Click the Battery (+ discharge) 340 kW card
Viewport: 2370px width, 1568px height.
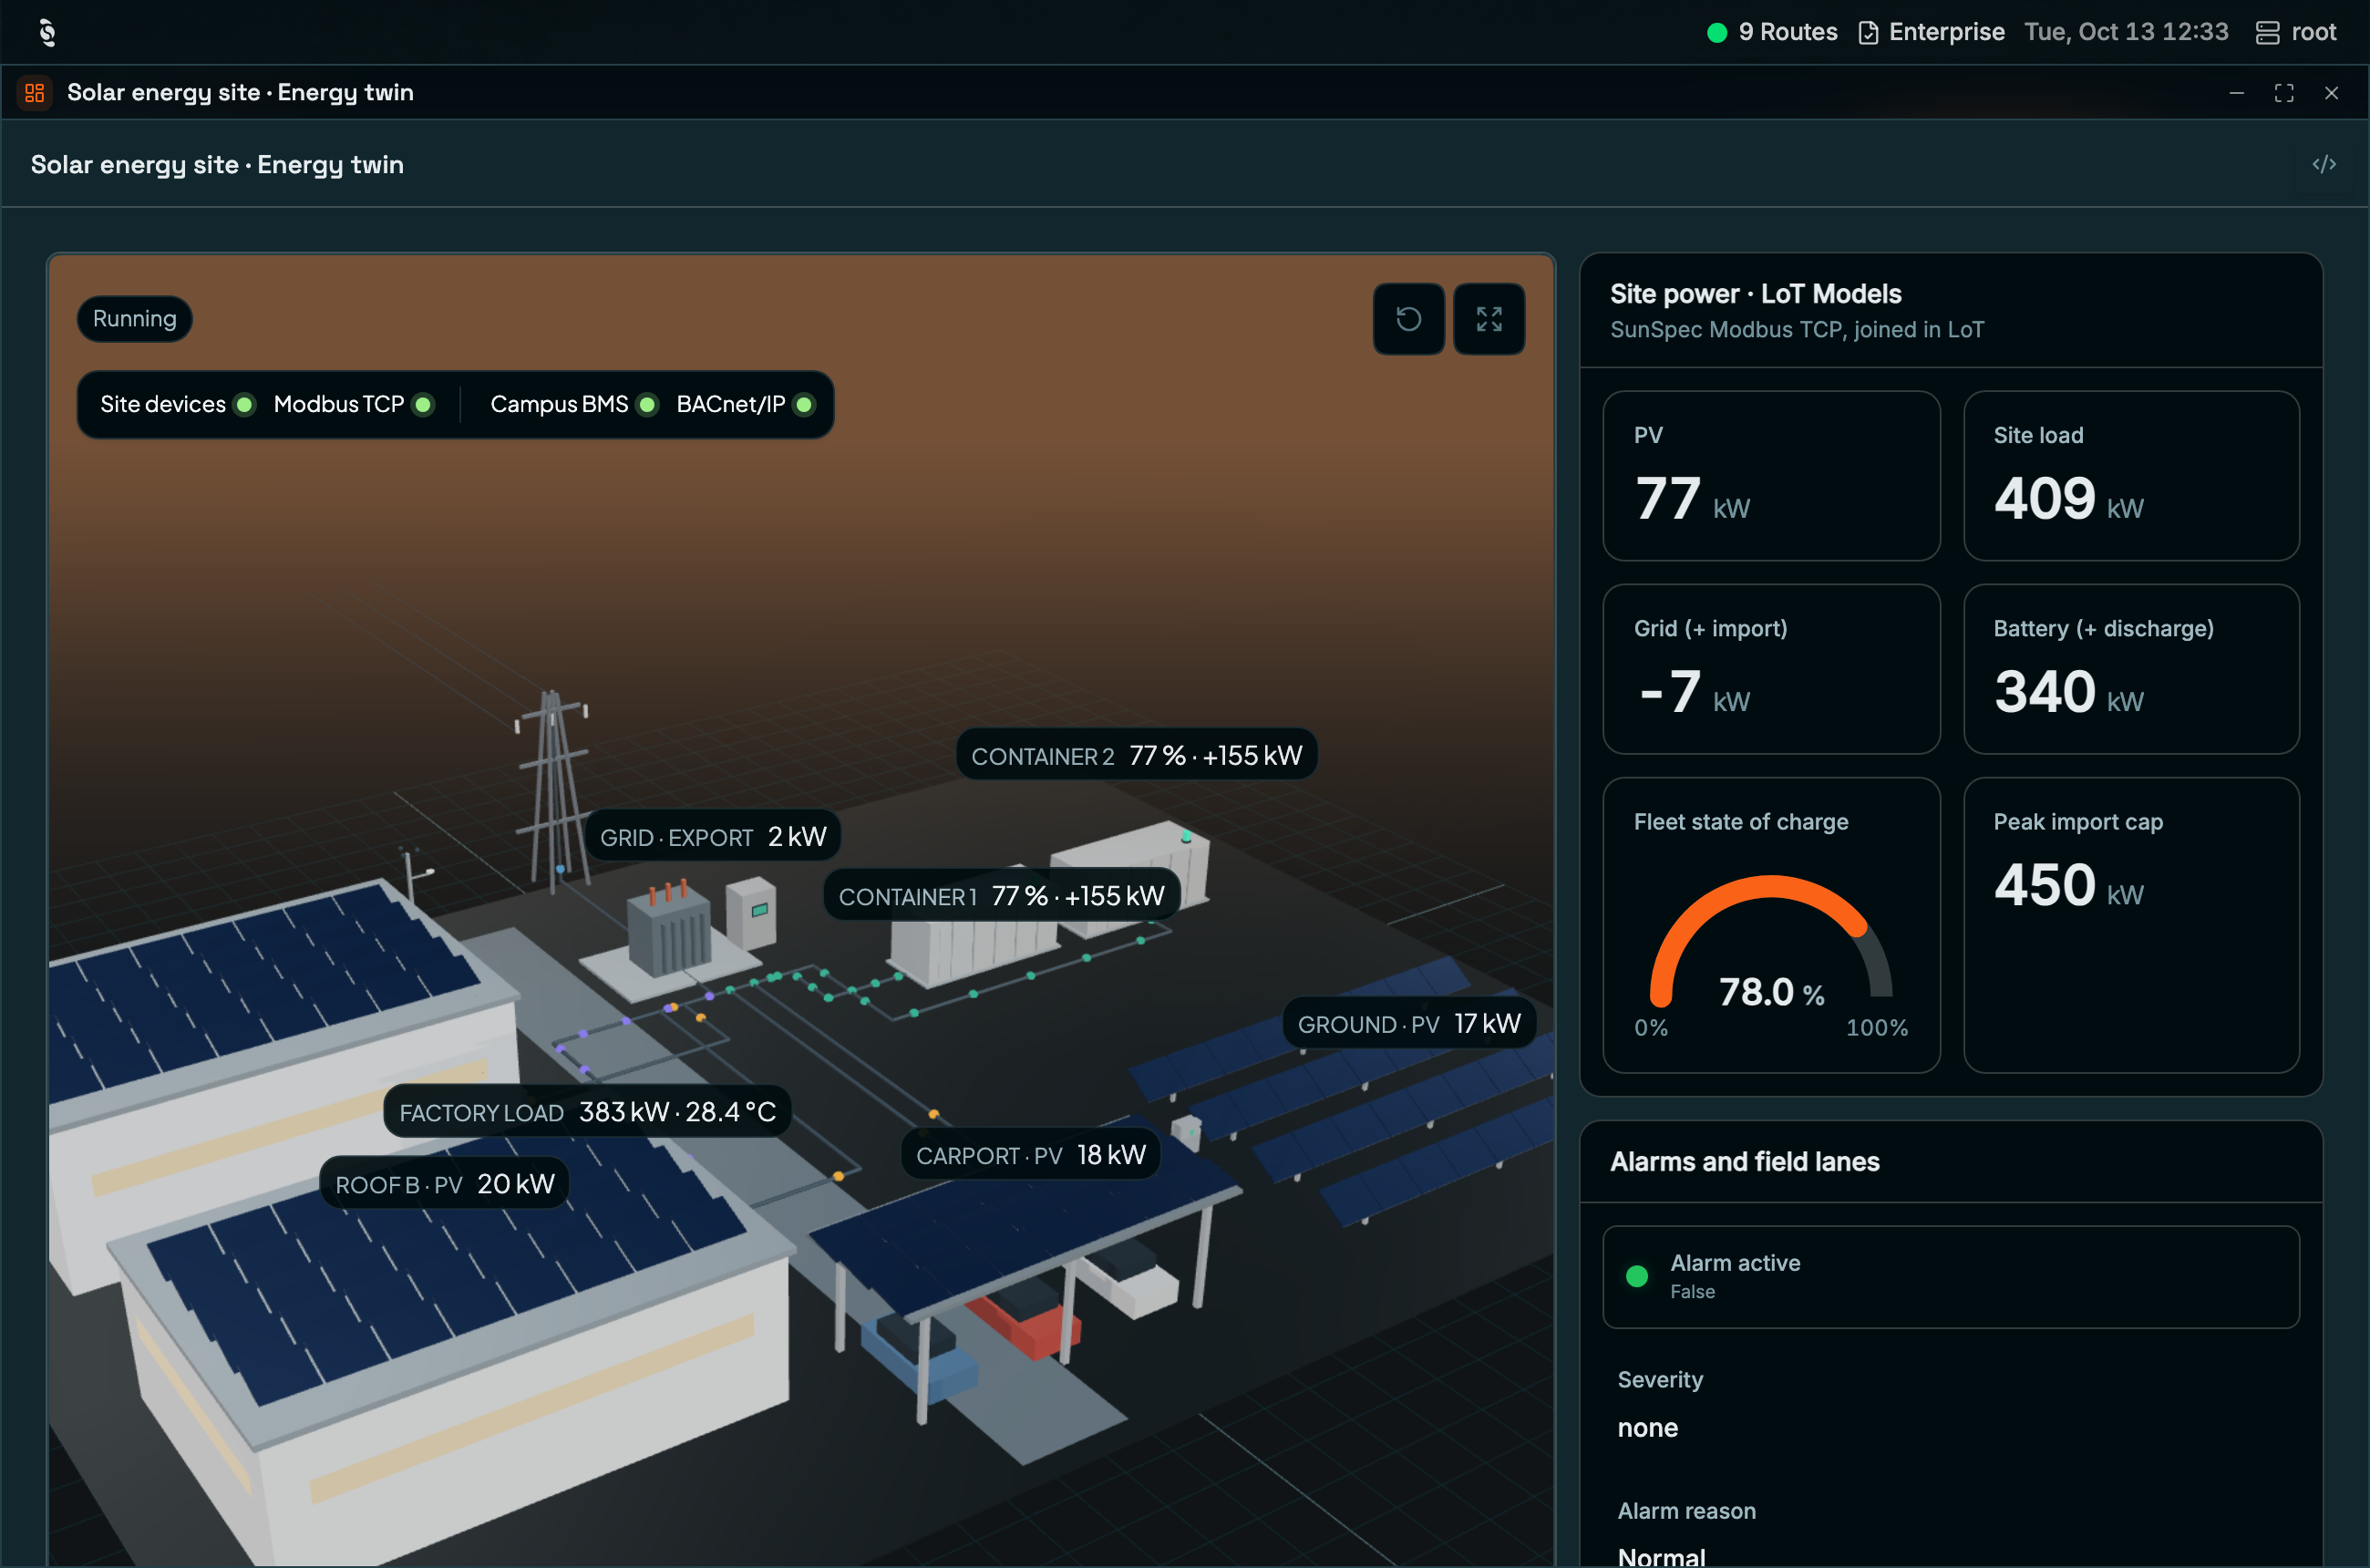2131,669
